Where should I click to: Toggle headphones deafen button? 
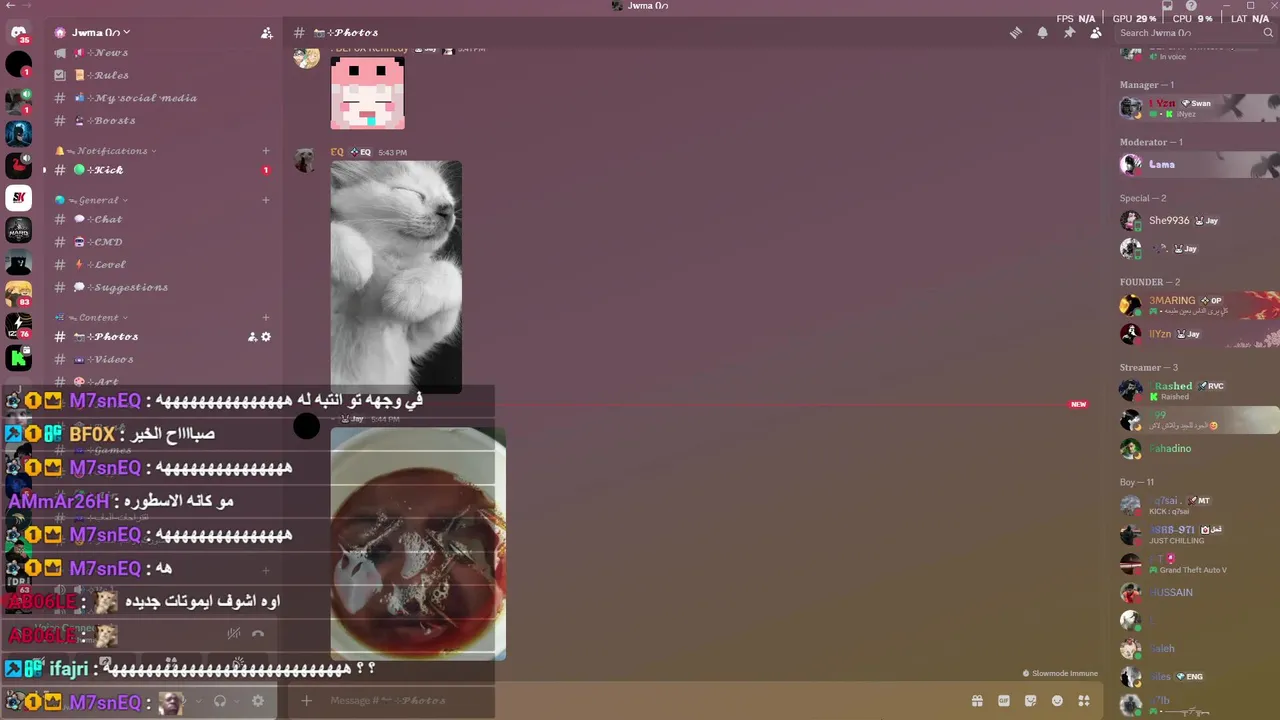220,701
